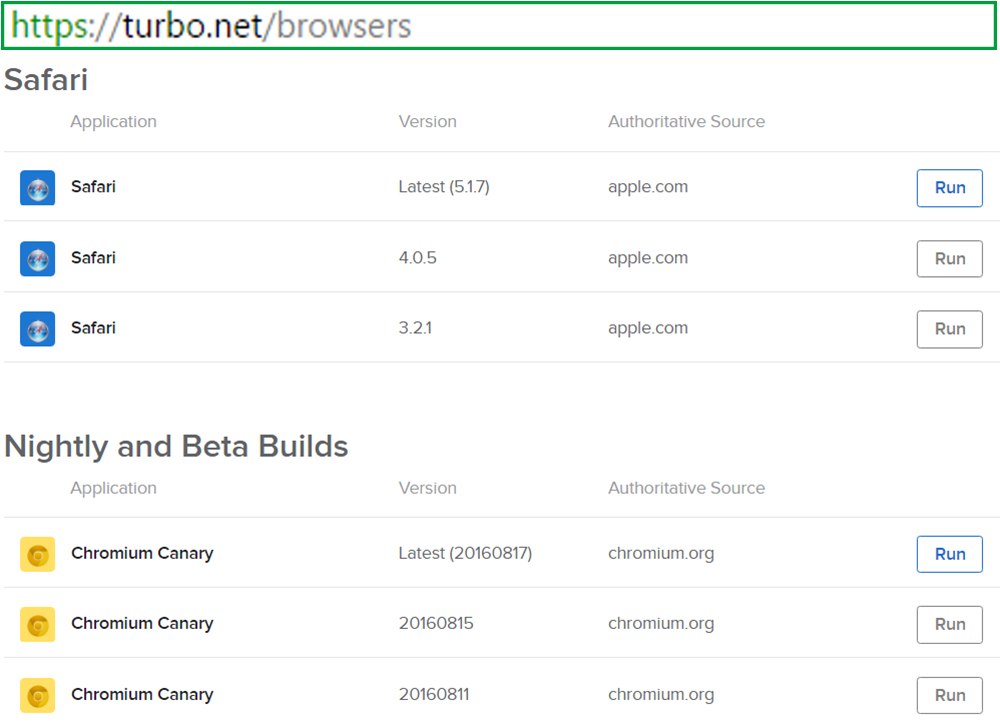Run the latest Safari version
This screenshot has height=728, width=1000.
coord(949,187)
